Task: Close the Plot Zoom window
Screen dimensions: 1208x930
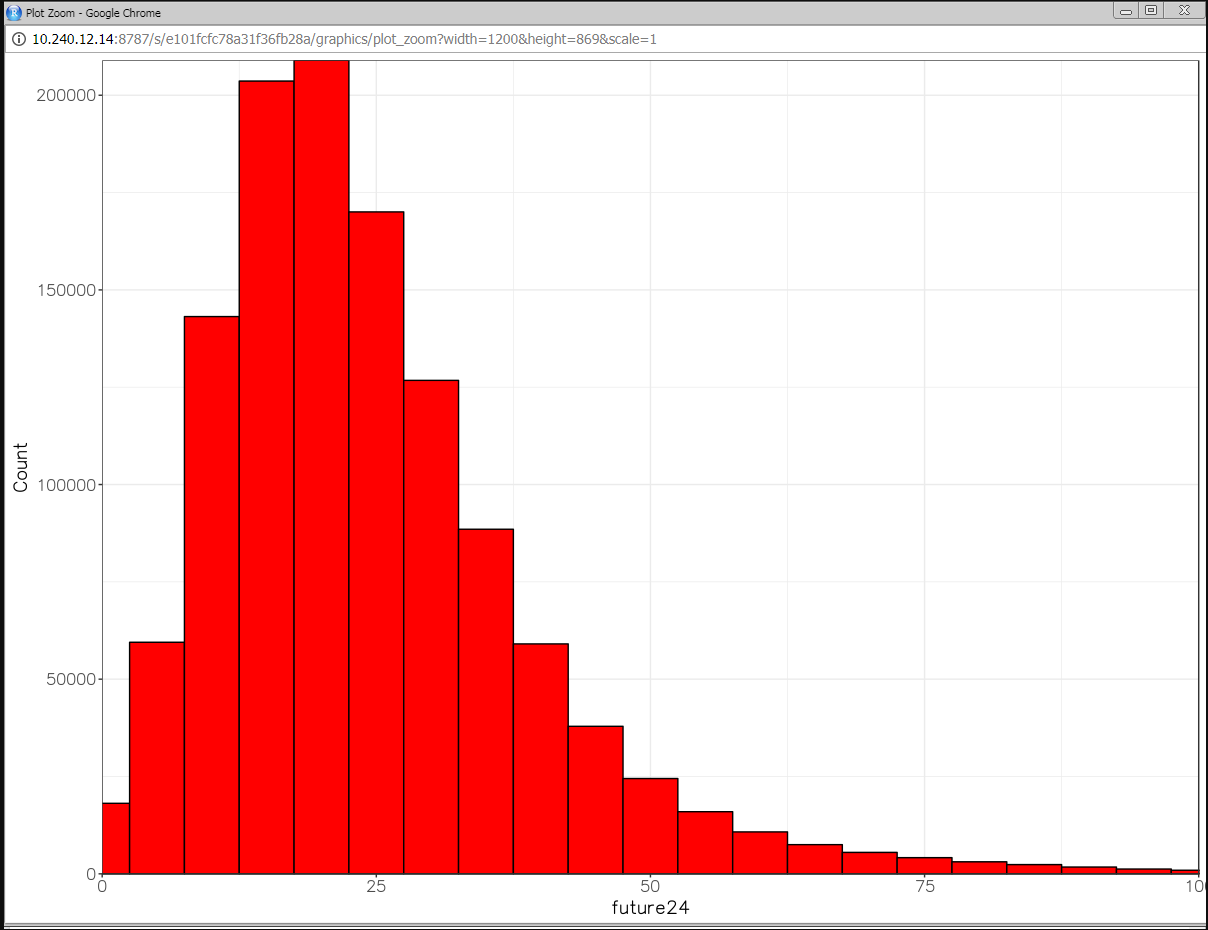Action: pyautogui.click(x=1184, y=10)
